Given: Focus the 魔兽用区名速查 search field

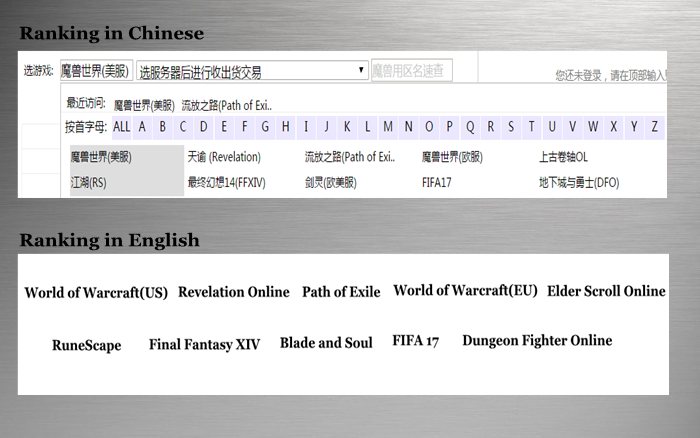Looking at the screenshot, I should click(x=412, y=71).
